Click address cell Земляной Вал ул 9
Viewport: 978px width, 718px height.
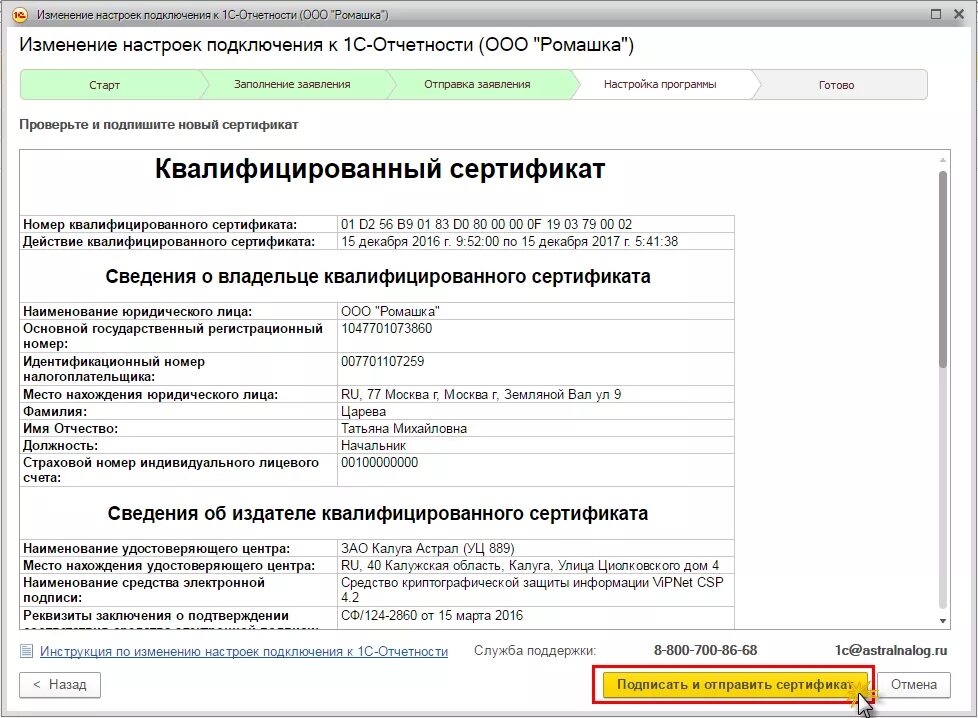[536, 394]
